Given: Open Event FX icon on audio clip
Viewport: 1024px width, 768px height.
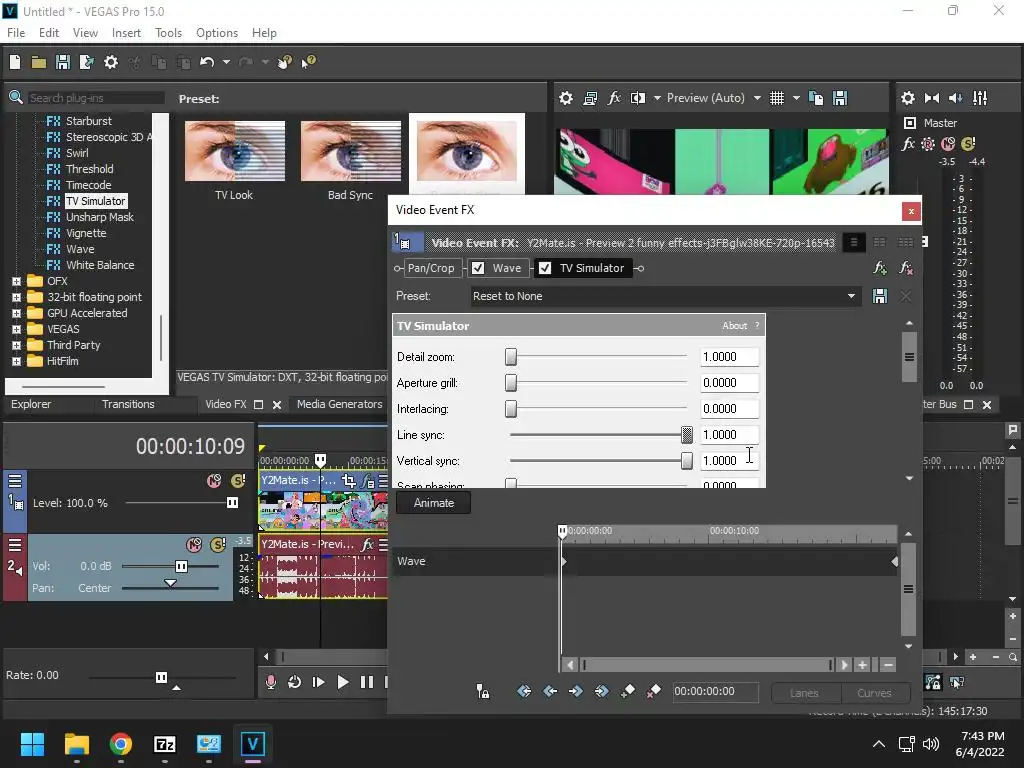Looking at the screenshot, I should (368, 544).
